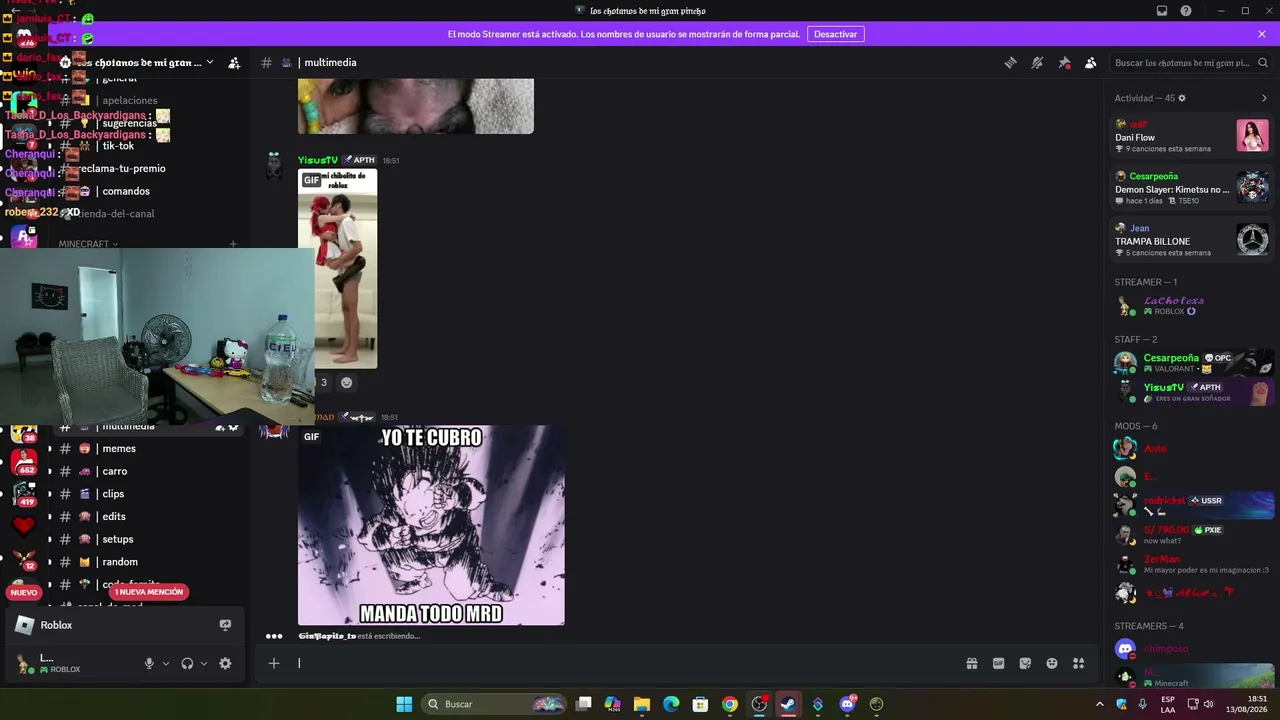Click Desactivar to turn off Streamer mode
This screenshot has height=720, width=1280.
pyautogui.click(x=835, y=34)
